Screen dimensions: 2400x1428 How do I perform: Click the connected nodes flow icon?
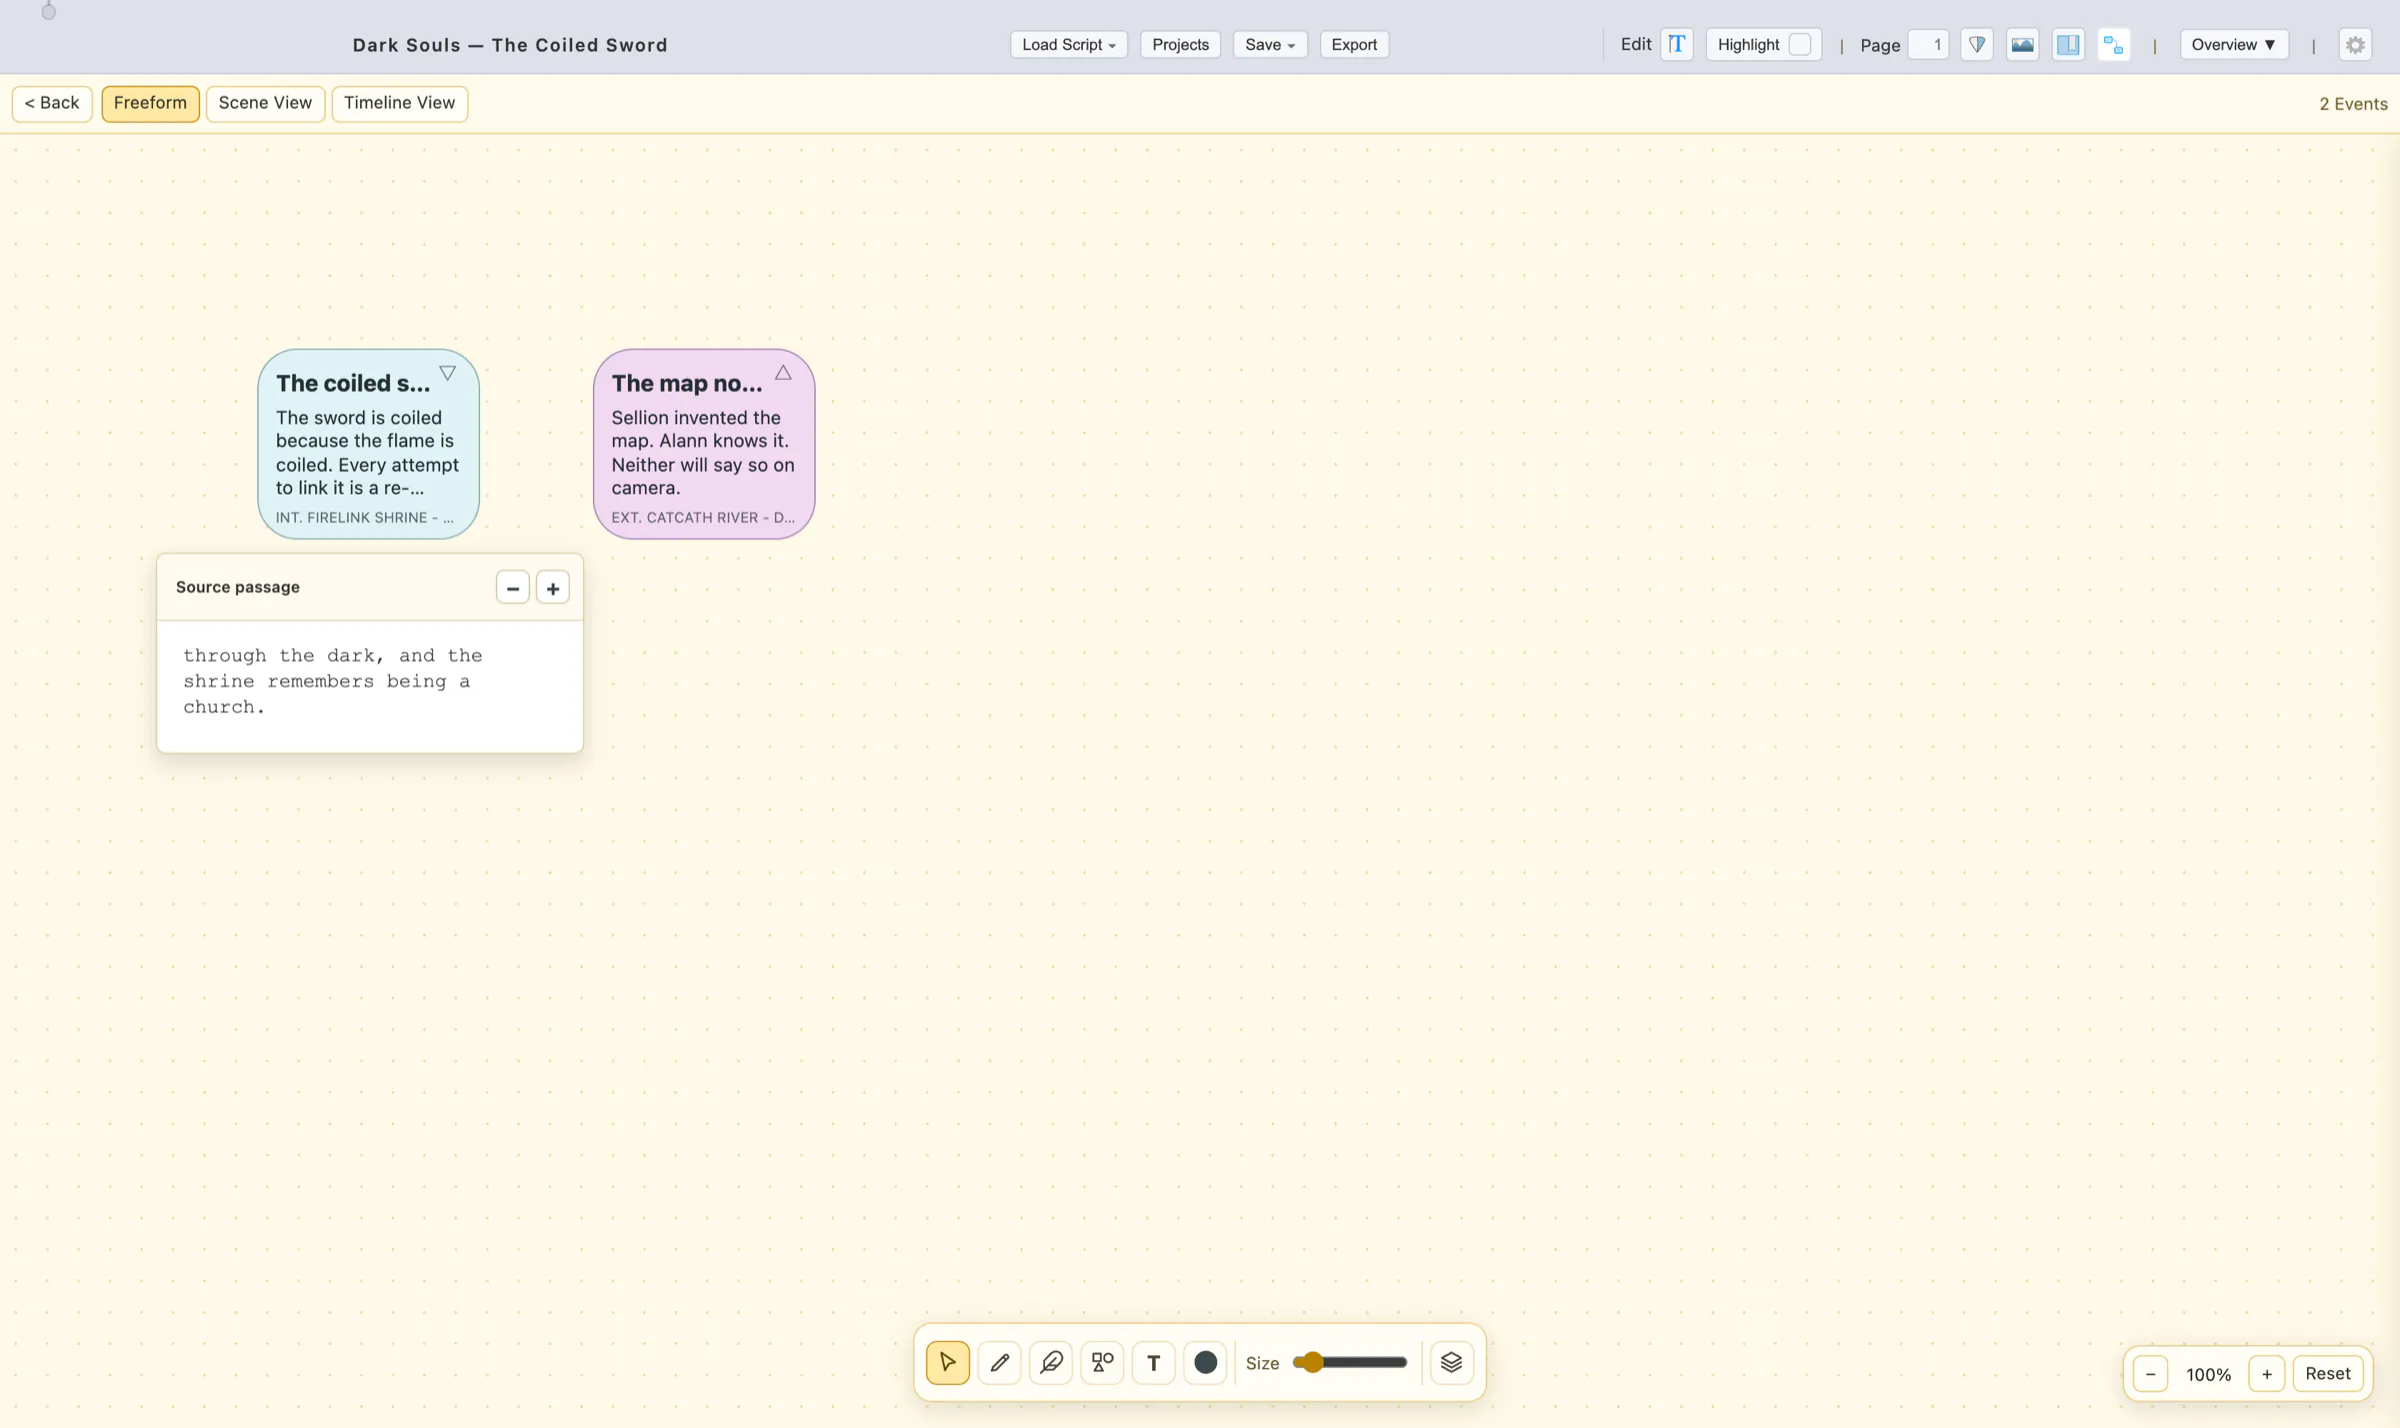click(x=2113, y=44)
